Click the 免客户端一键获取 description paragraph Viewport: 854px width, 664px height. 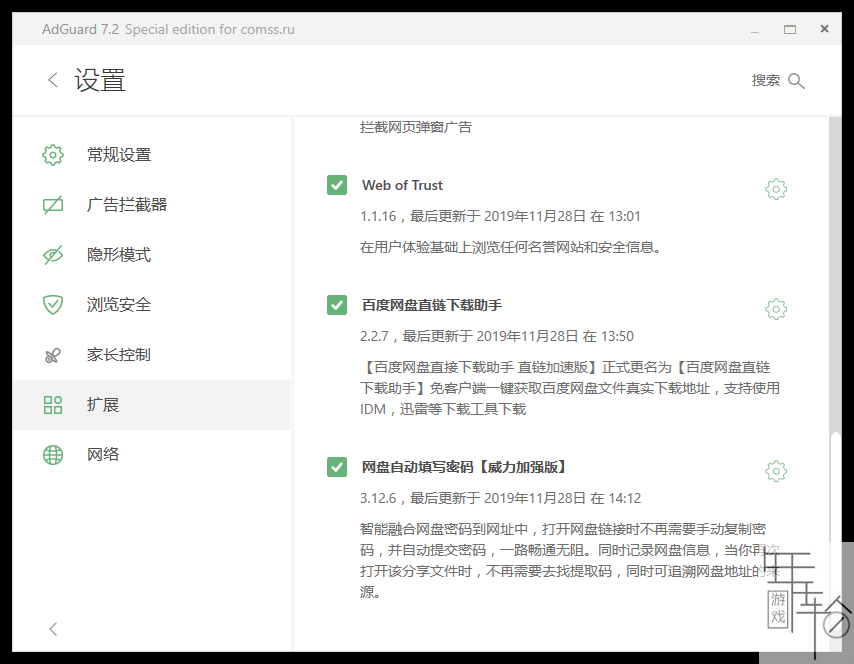[x=570, y=388]
